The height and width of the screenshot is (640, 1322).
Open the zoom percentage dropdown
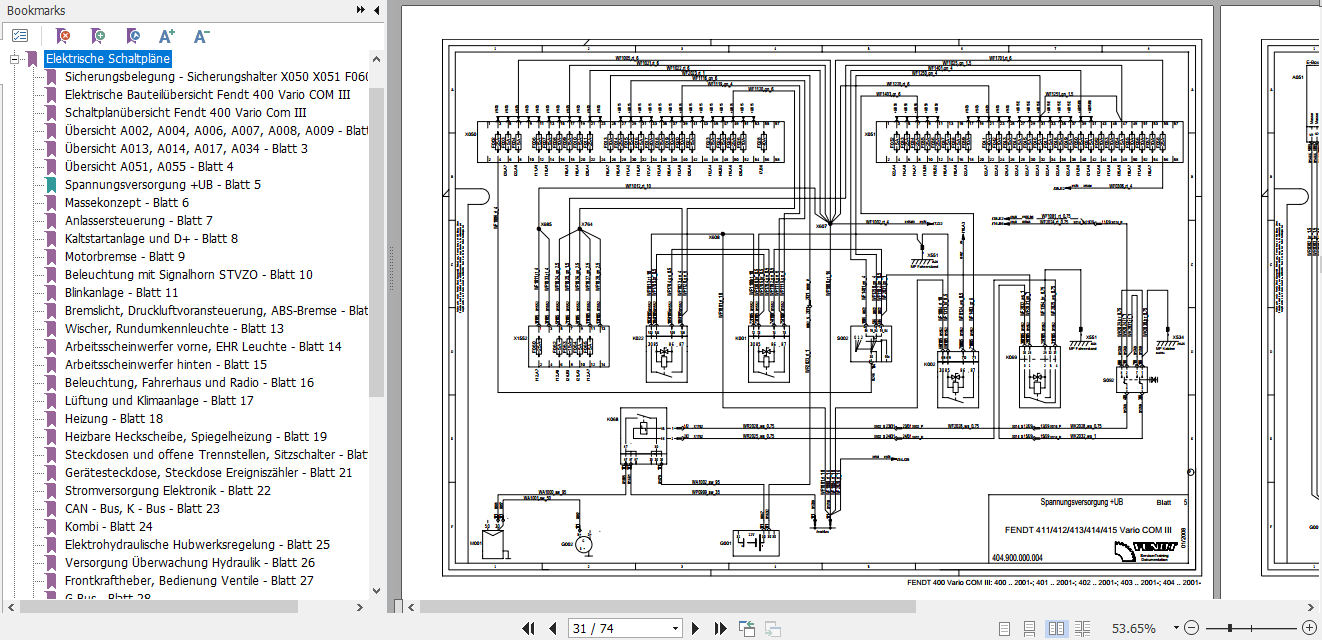tap(1175, 628)
